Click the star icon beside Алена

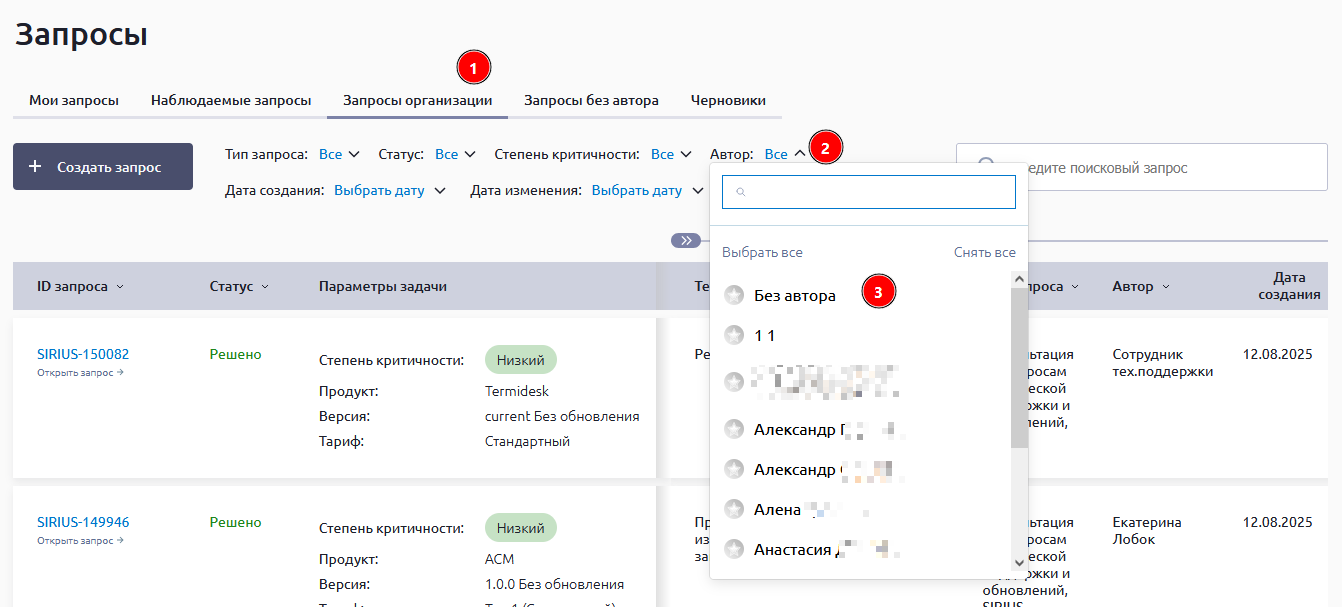coord(734,509)
